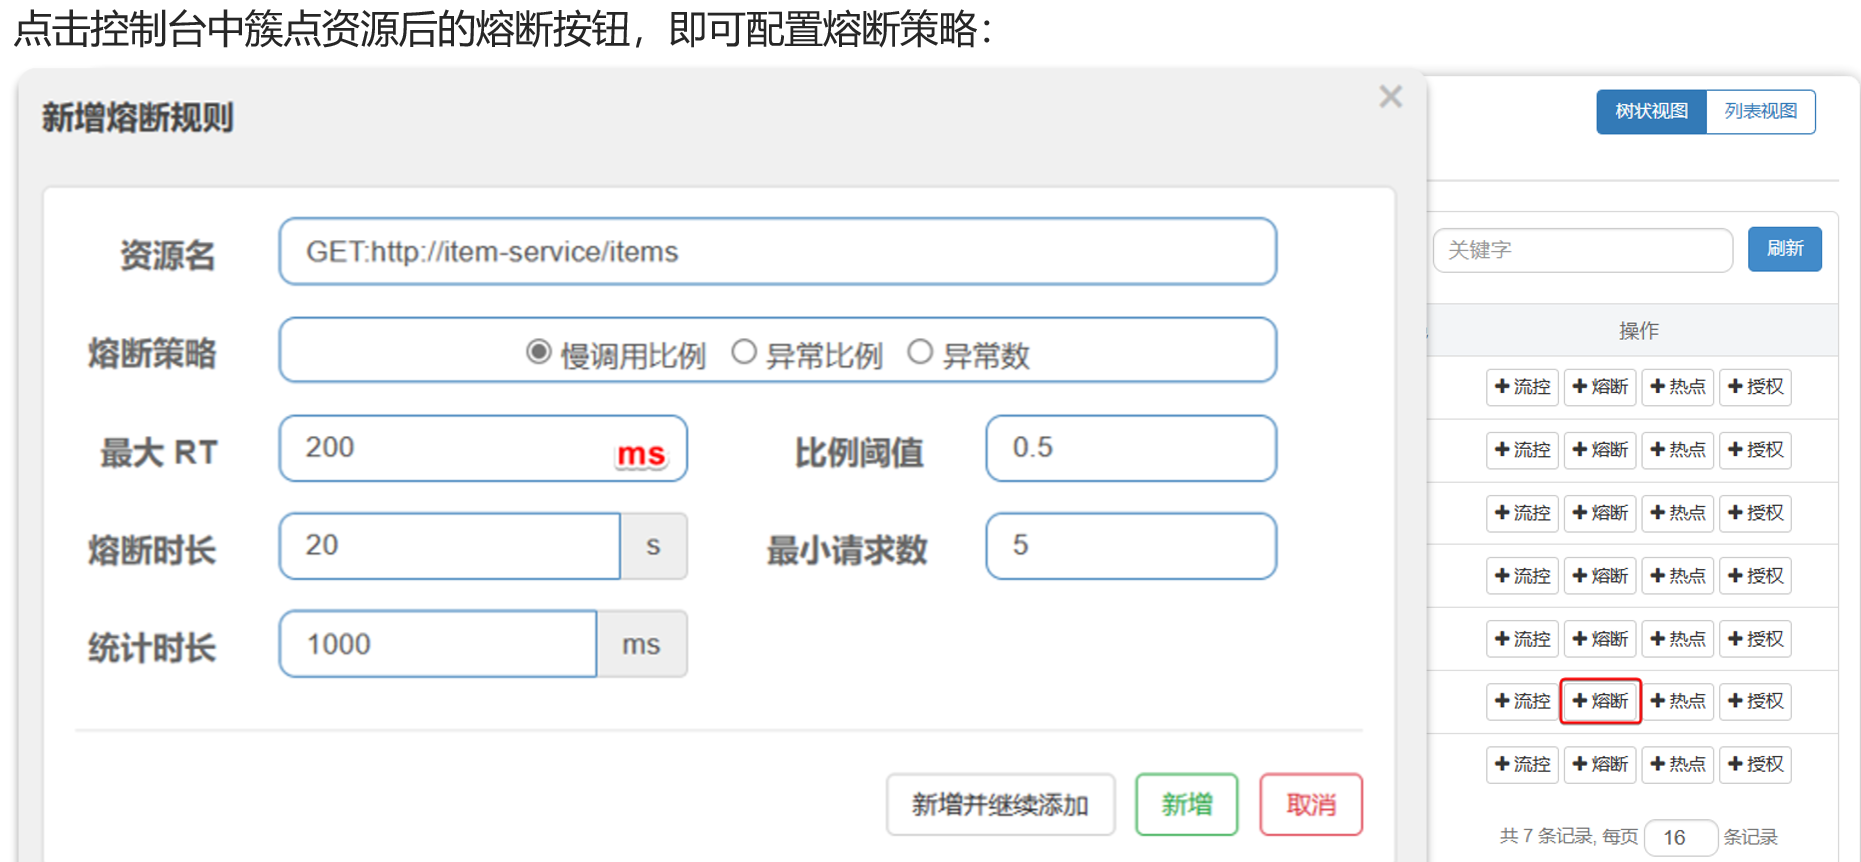Focus the 最大 RT input showing 200
The image size is (1861, 862).
[483, 448]
